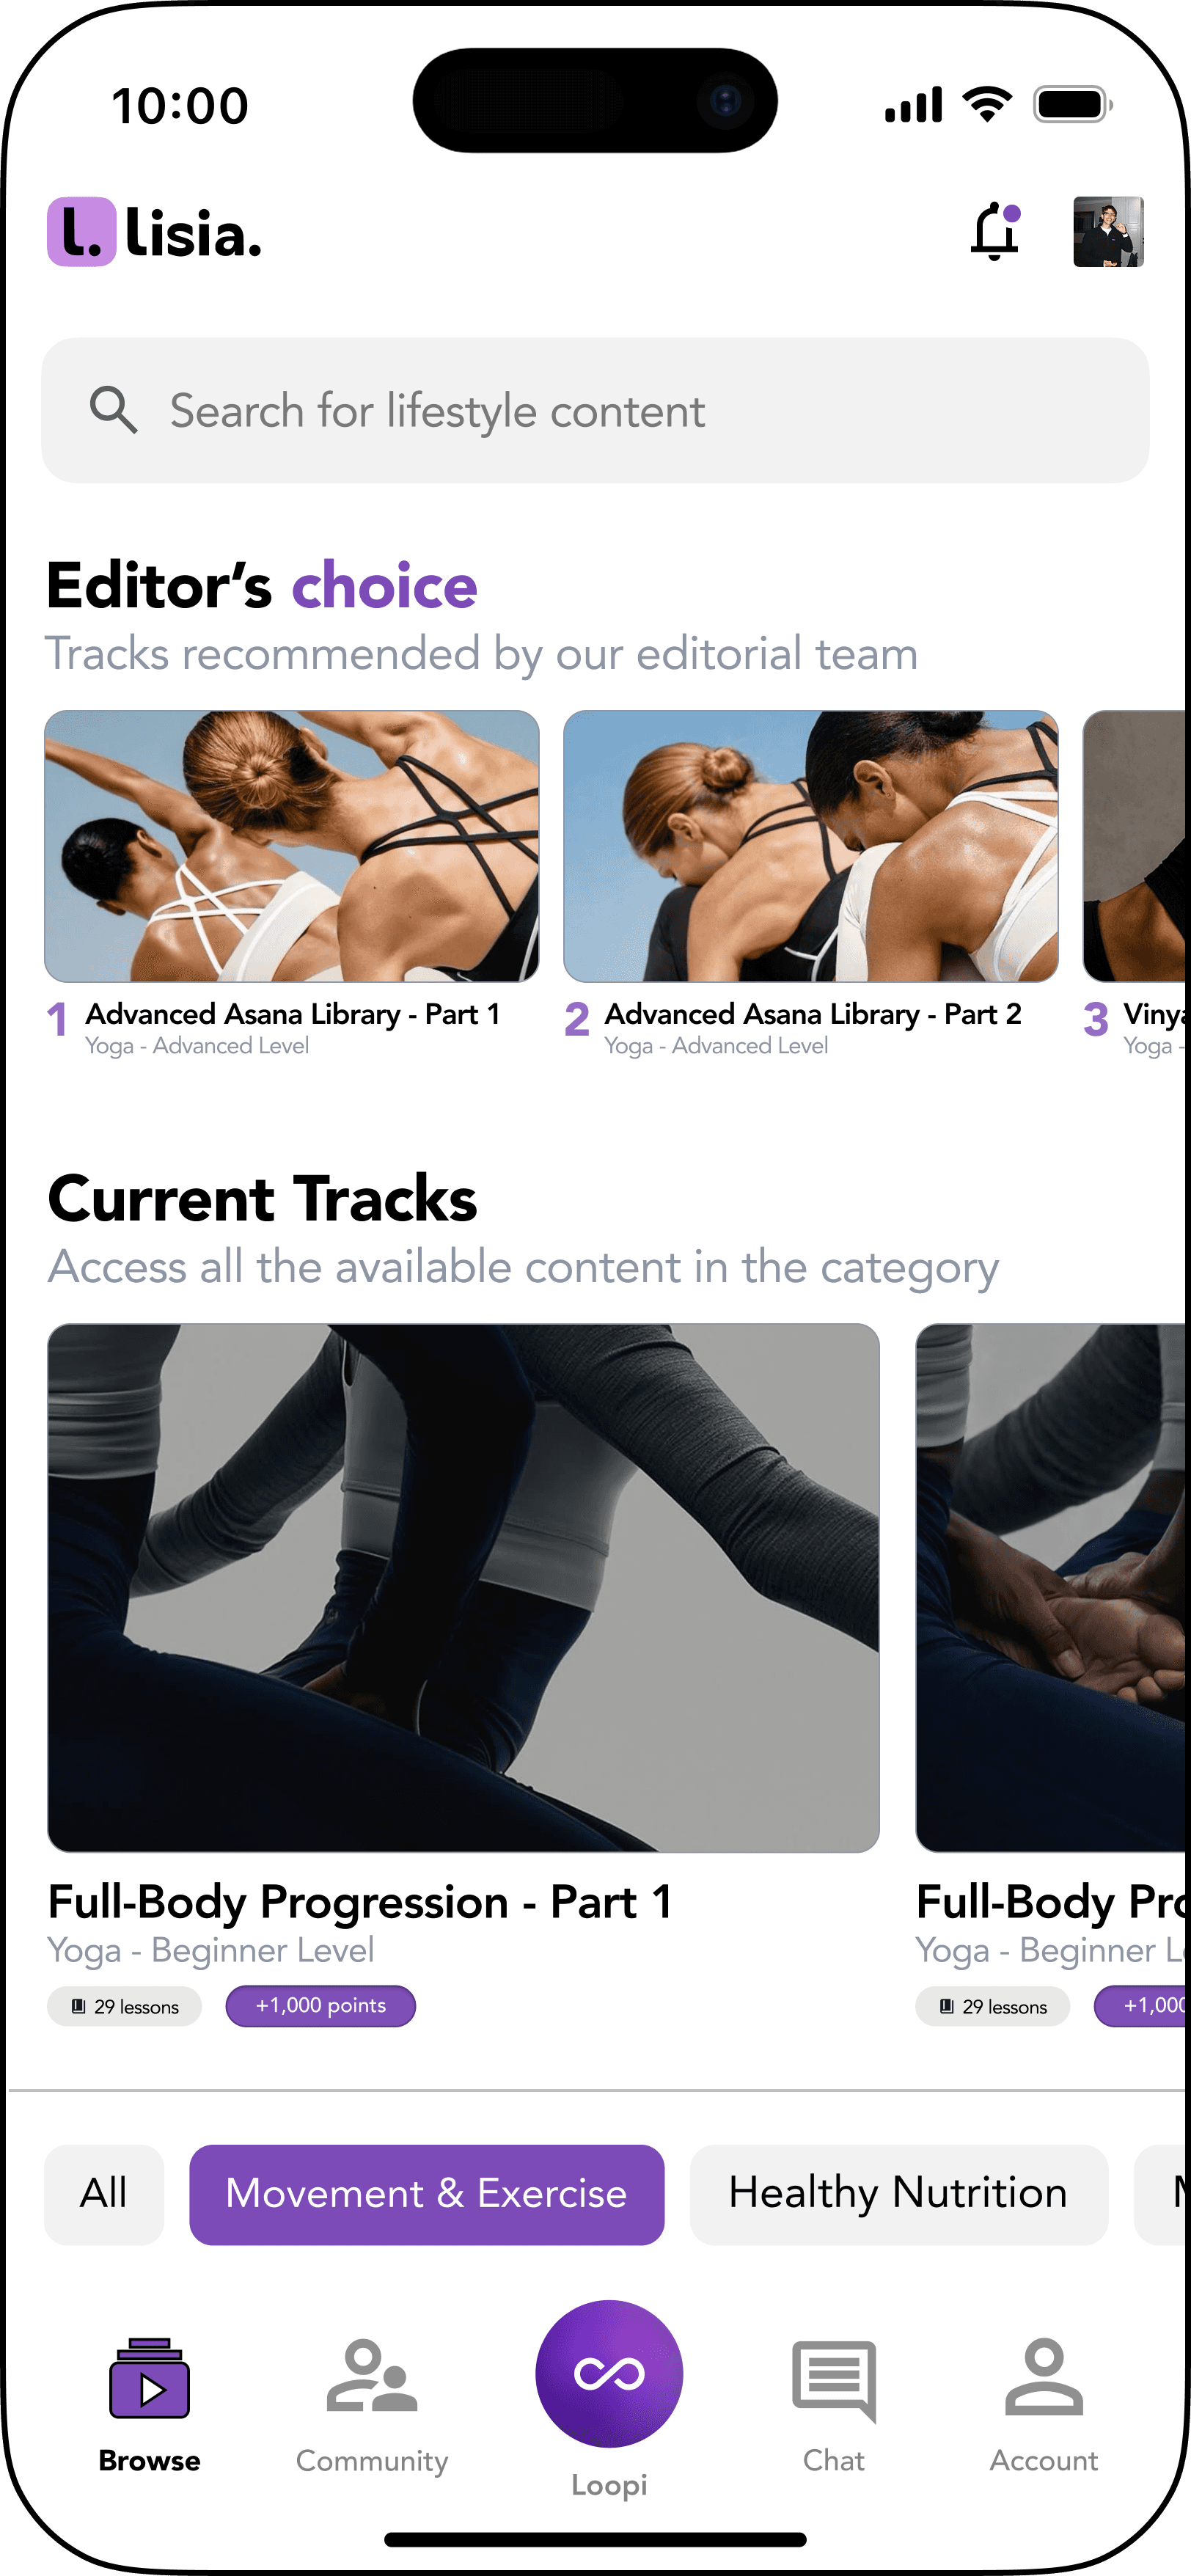Tap the 29 lessons badge
The height and width of the screenshot is (2576, 1191).
125,2006
